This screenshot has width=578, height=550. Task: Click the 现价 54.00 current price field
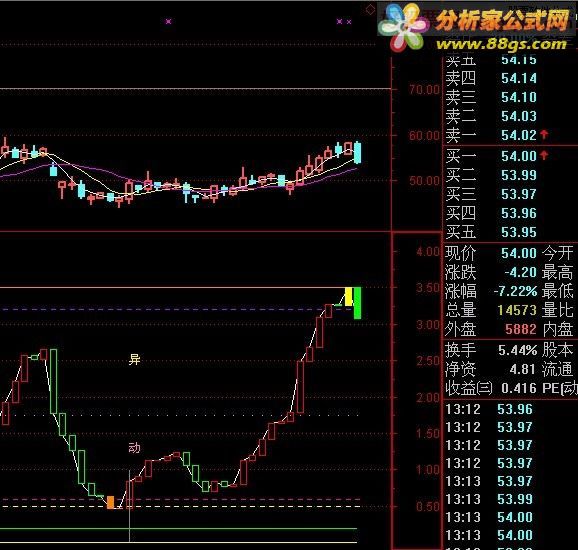pyautogui.click(x=491, y=253)
